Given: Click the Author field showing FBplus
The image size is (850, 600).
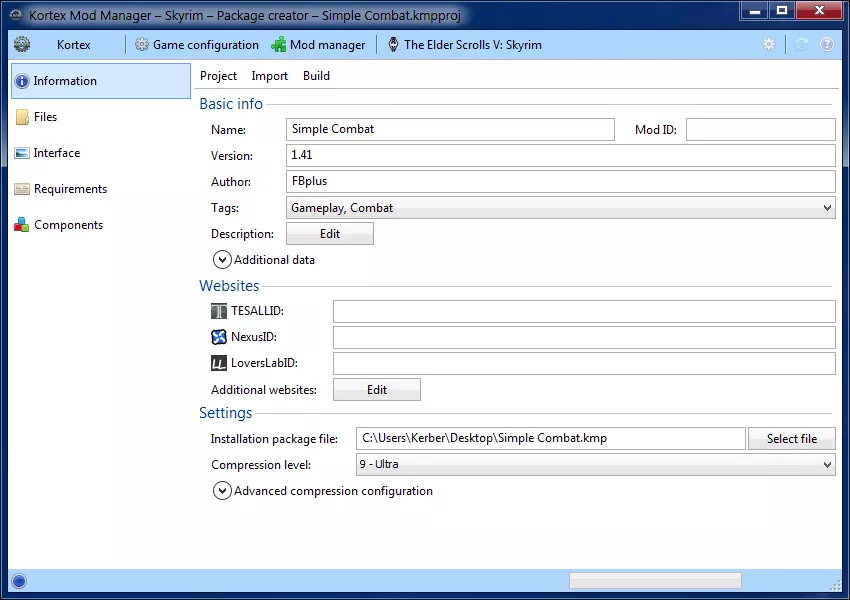Looking at the screenshot, I should pyautogui.click(x=561, y=182).
